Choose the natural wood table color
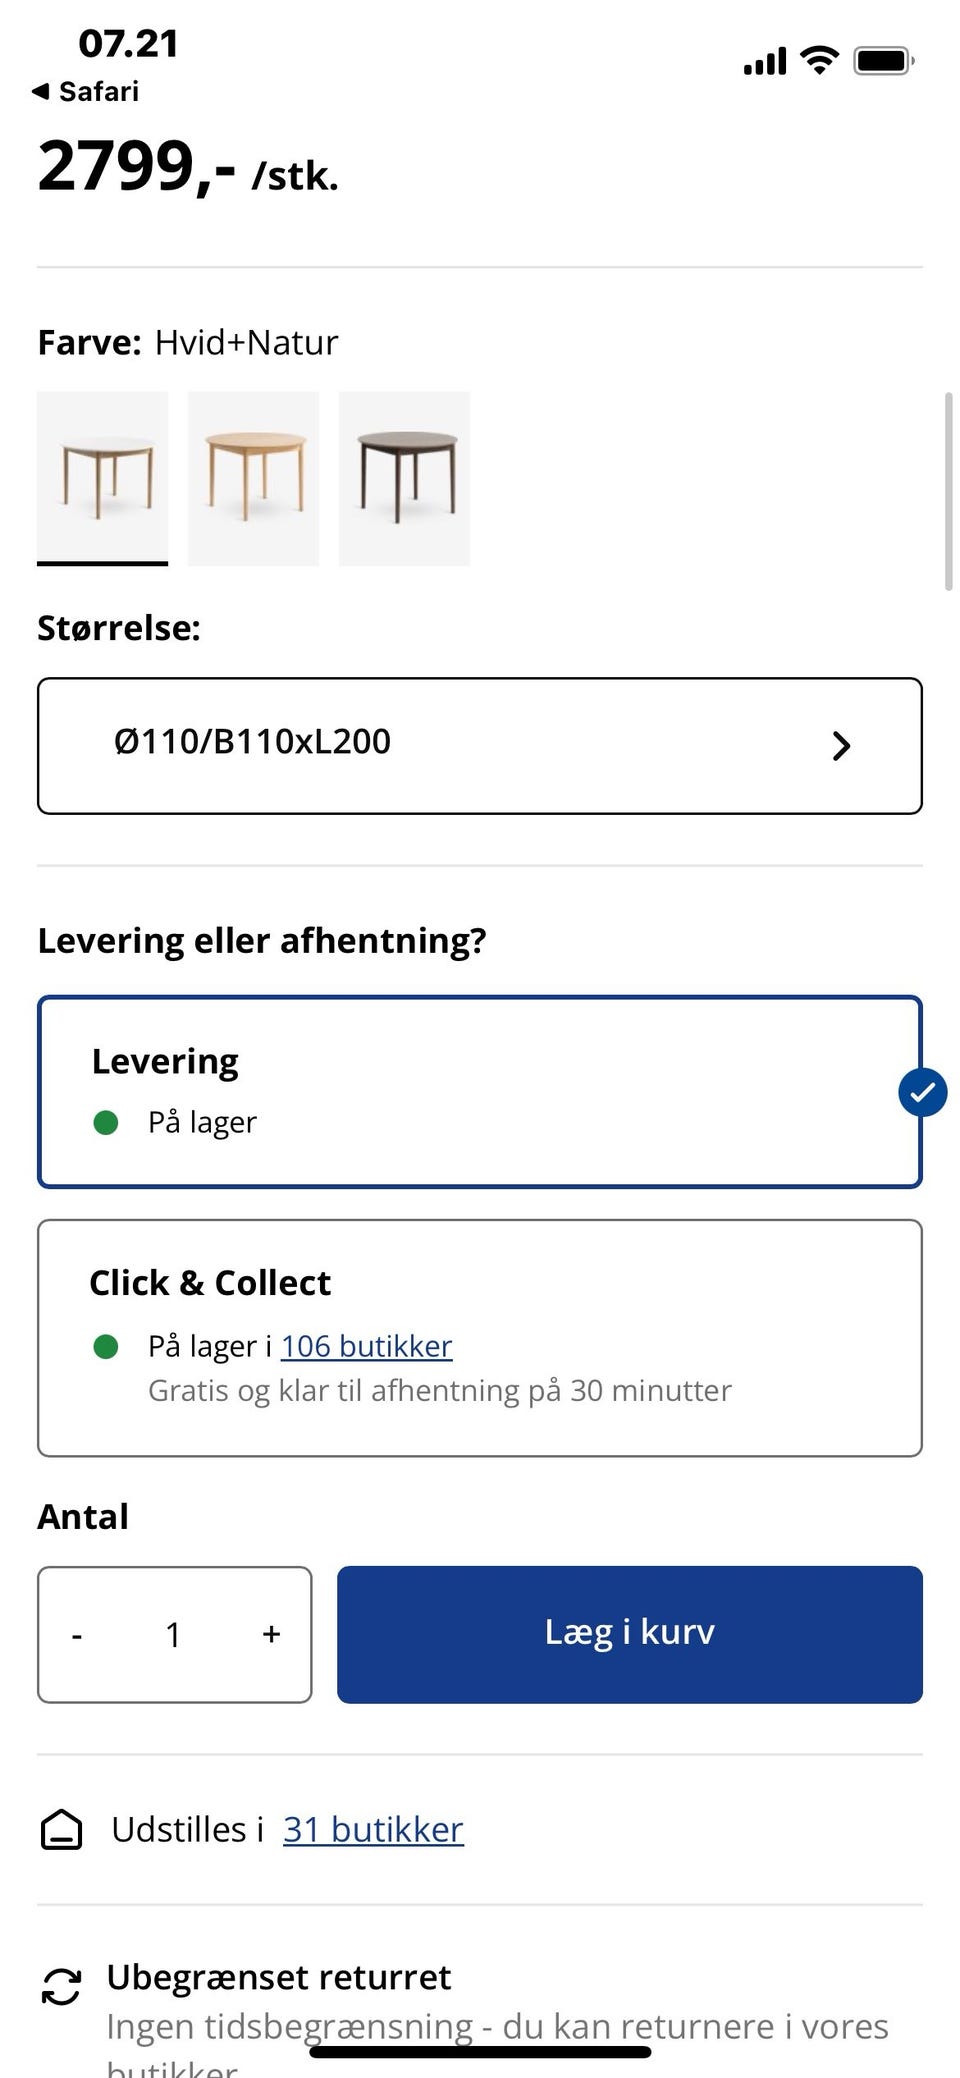The width and height of the screenshot is (960, 2078). [253, 478]
